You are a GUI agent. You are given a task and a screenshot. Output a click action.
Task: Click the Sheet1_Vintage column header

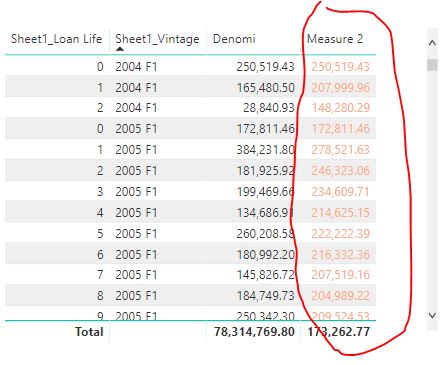(157, 39)
